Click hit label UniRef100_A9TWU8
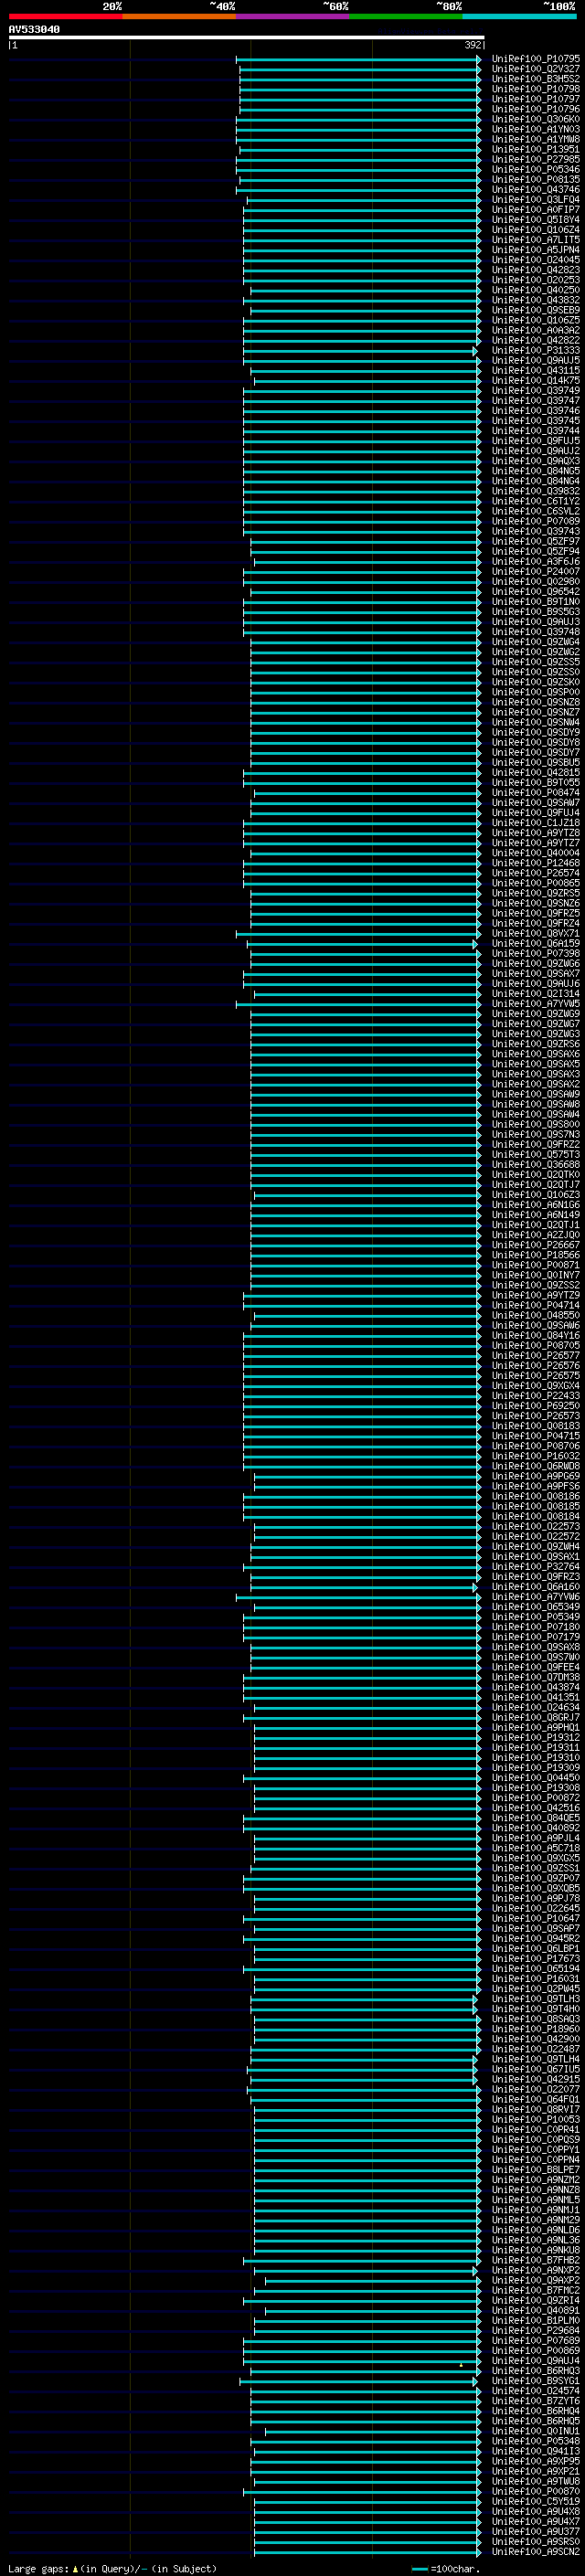 coord(536,2480)
